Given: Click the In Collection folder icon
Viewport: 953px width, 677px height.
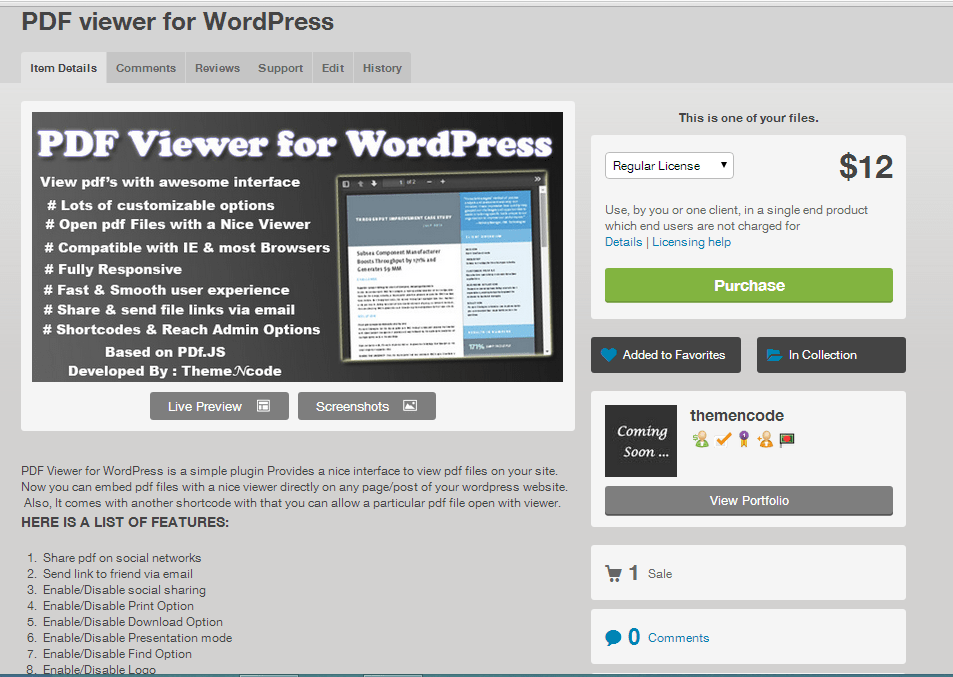Looking at the screenshot, I should coord(774,355).
